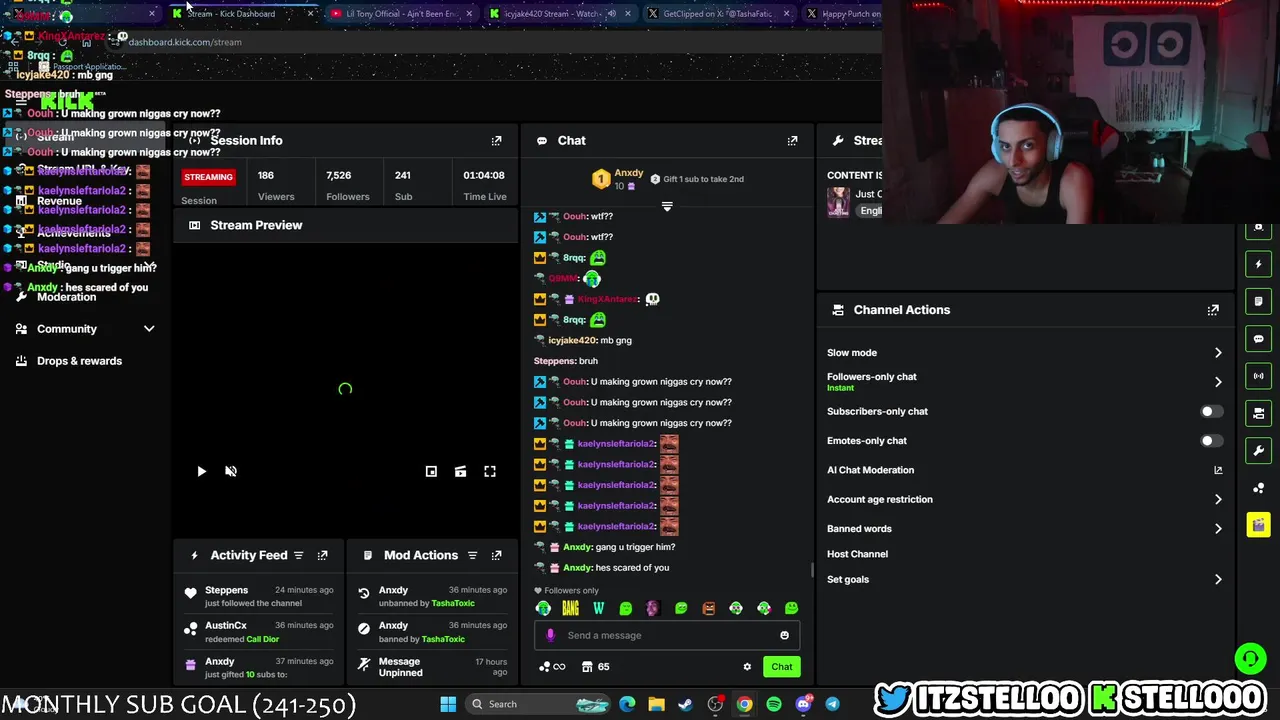The width and height of the screenshot is (1280, 720).
Task: Open the chat bubble shortcut in sidebar
Action: coord(1258,339)
